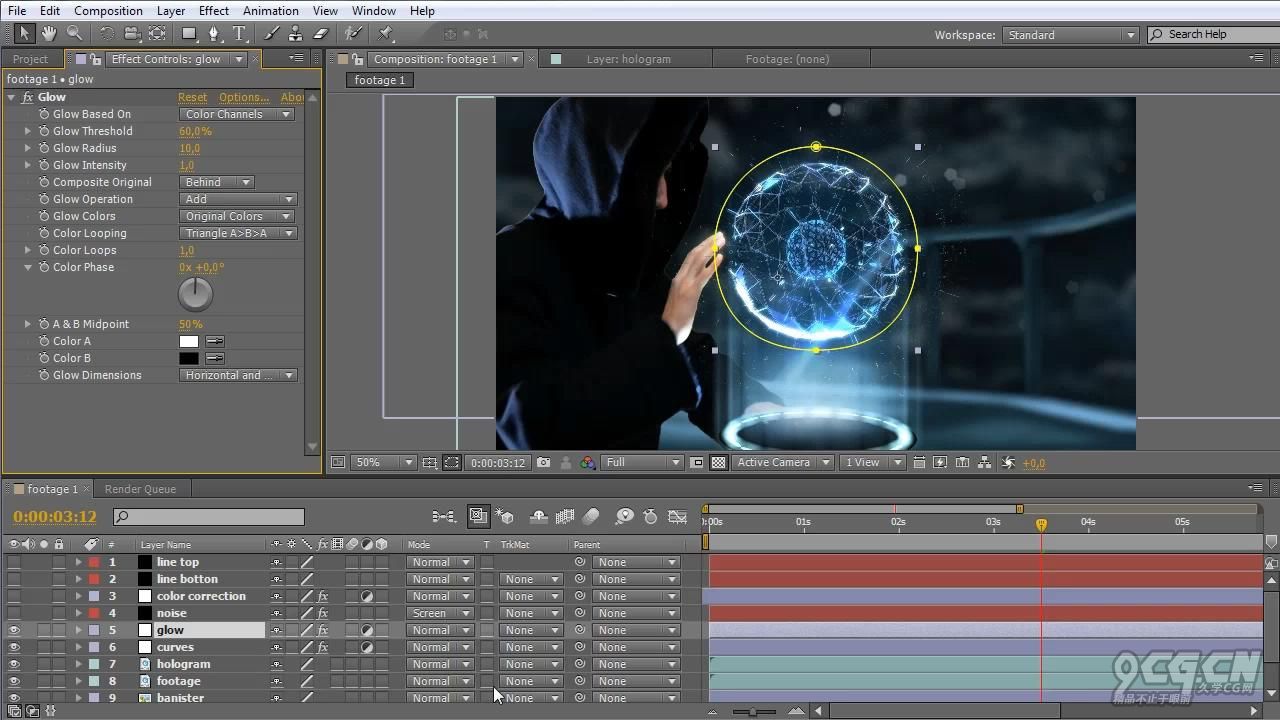1280x720 pixels.
Task: Select the Zoom magnifier tool
Action: [x=74, y=34]
